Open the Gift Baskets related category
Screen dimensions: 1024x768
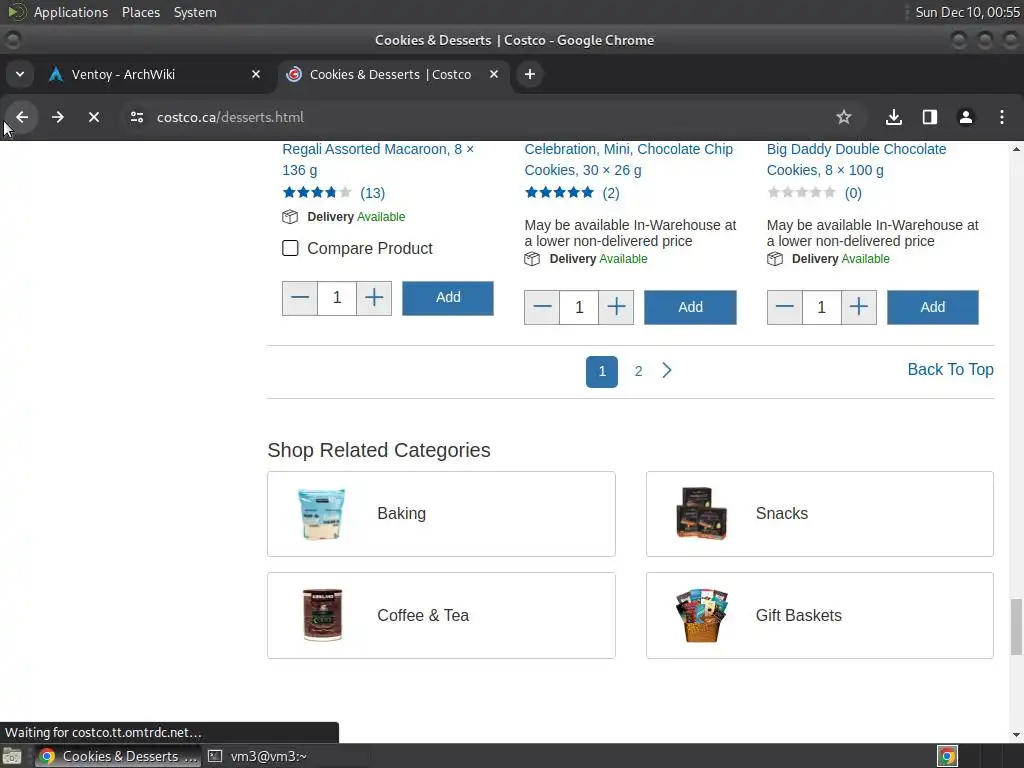820,616
